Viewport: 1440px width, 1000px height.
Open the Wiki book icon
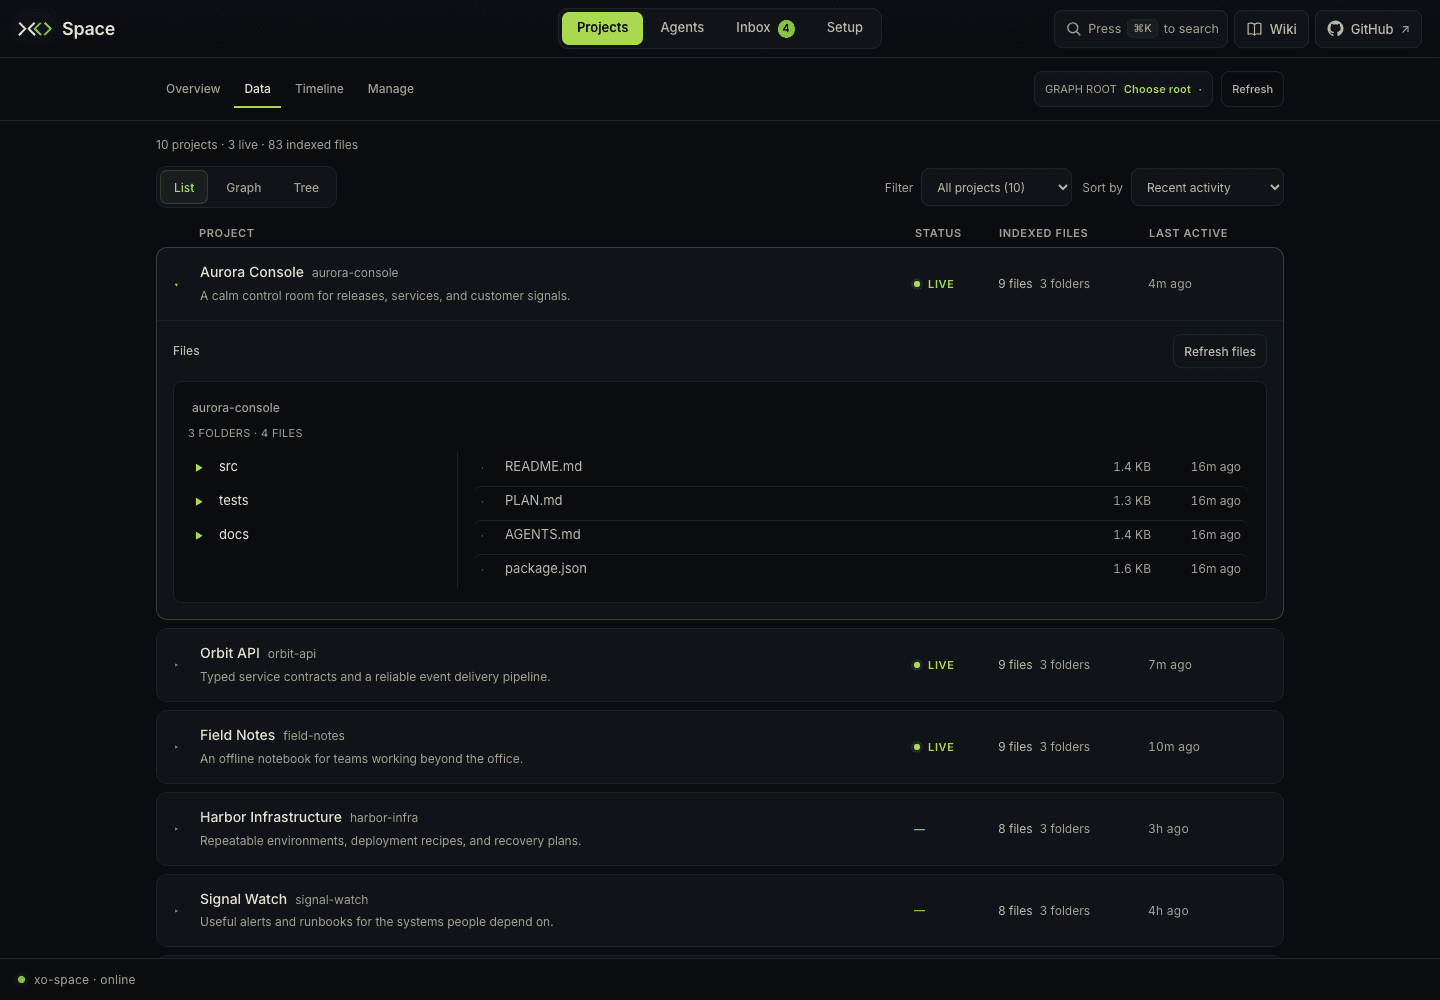[x=1254, y=29]
